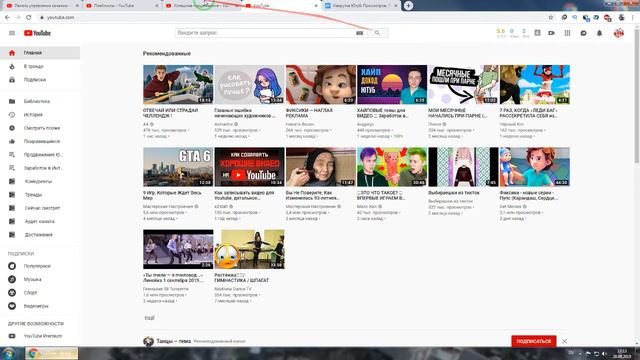Image resolution: width=640 pixels, height=360 pixels.
Task: Click the magnifier search button
Action: coord(378,33)
